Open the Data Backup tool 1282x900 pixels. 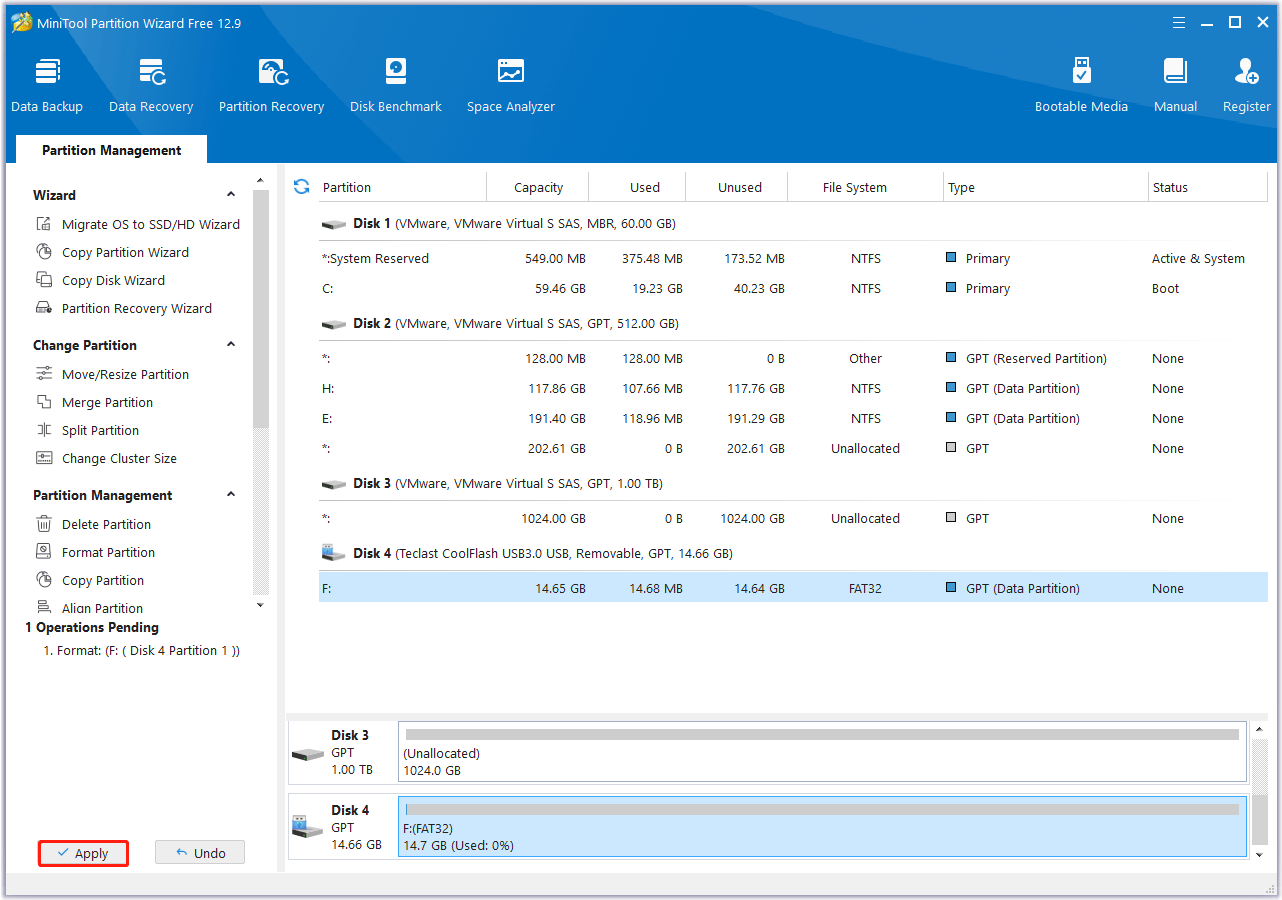click(47, 86)
